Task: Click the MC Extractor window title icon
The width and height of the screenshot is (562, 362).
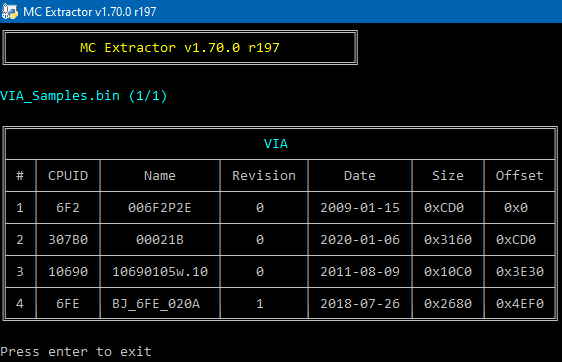Action: (10, 11)
